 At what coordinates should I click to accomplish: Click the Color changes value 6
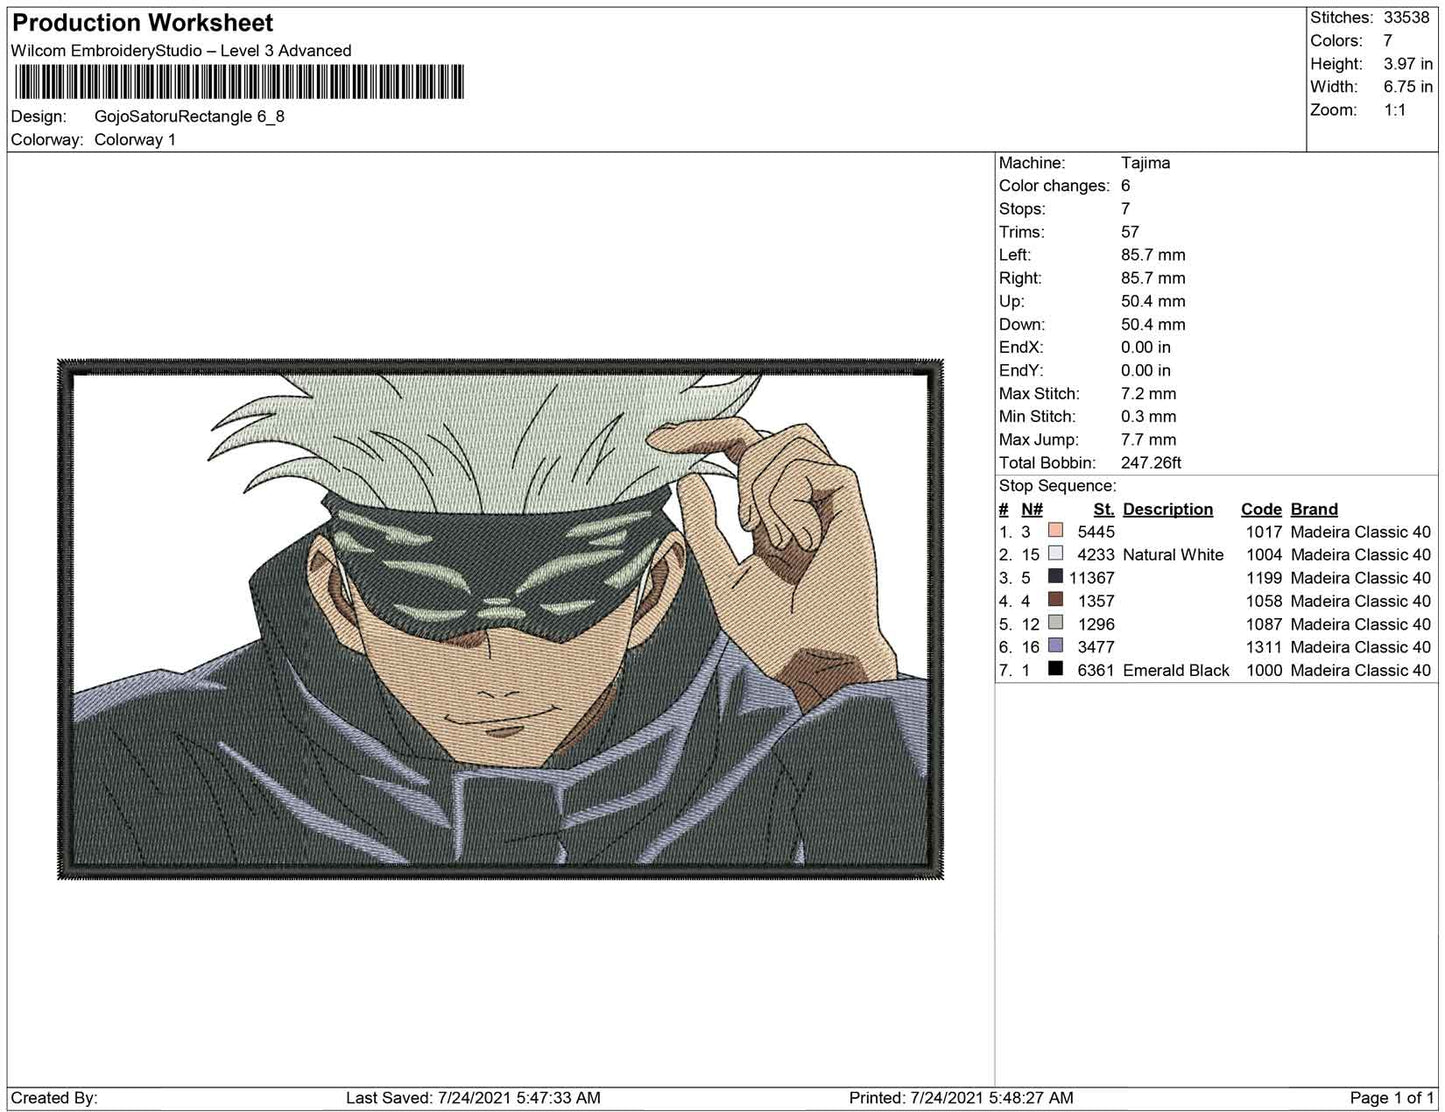click(x=1126, y=186)
